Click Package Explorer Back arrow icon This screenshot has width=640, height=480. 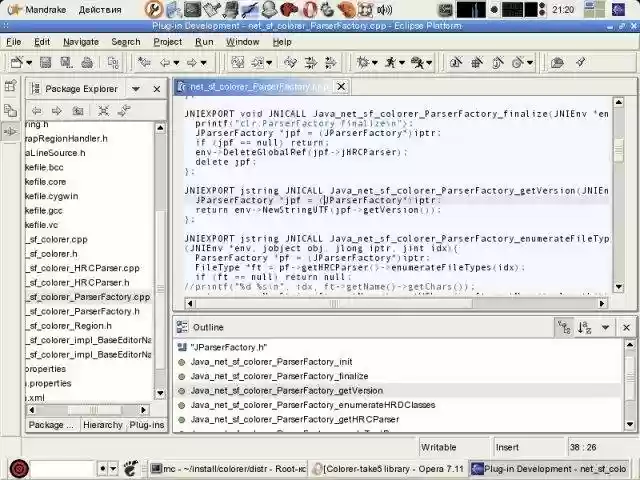(37, 111)
